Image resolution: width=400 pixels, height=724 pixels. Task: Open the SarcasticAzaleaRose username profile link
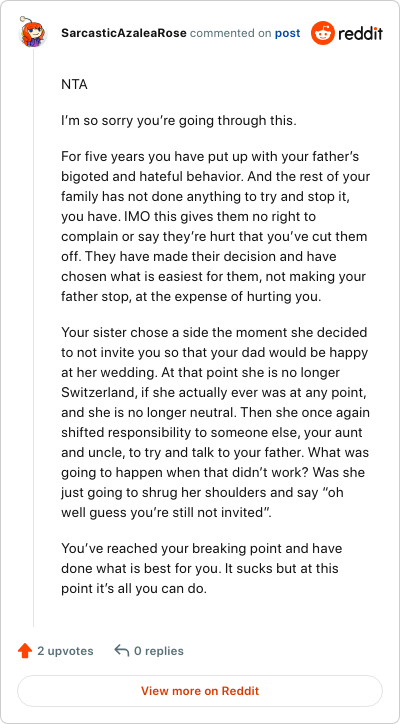[124, 33]
